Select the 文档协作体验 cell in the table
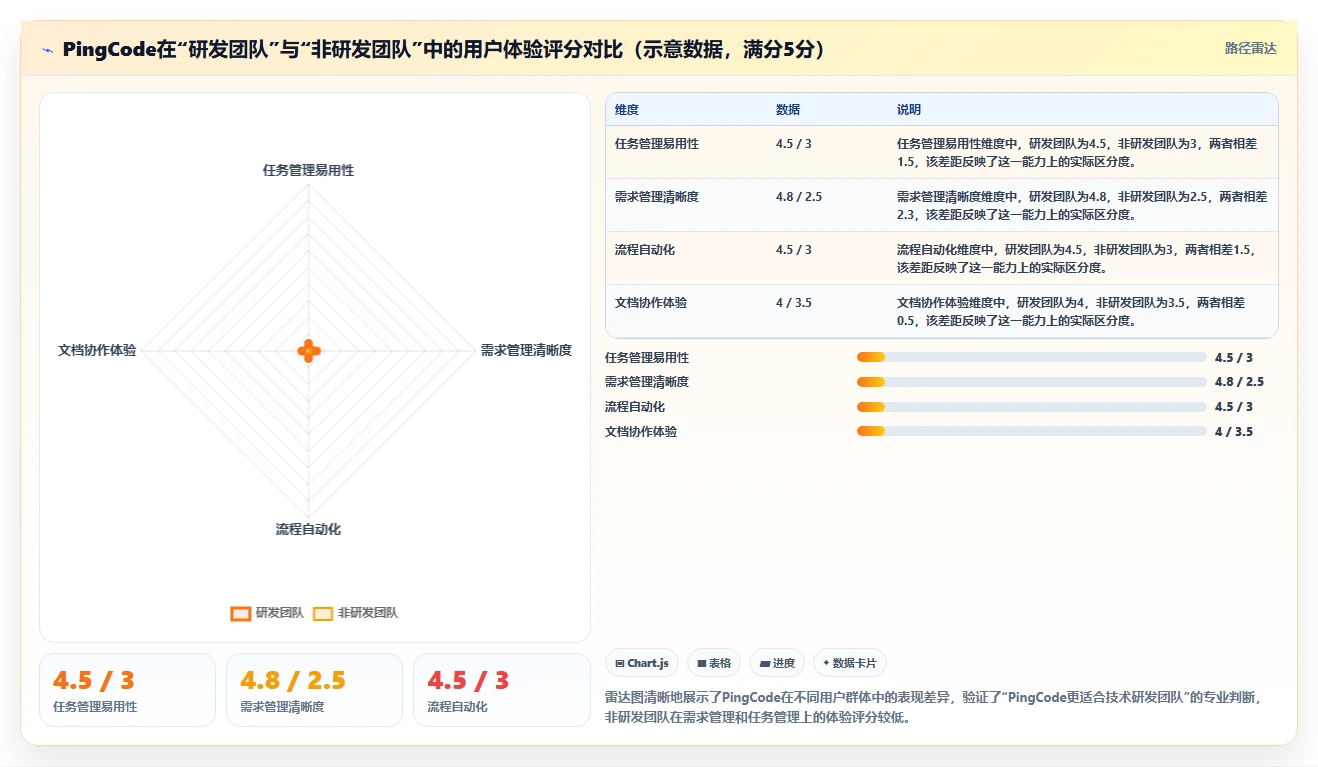The width and height of the screenshot is (1318, 767). 651,303
